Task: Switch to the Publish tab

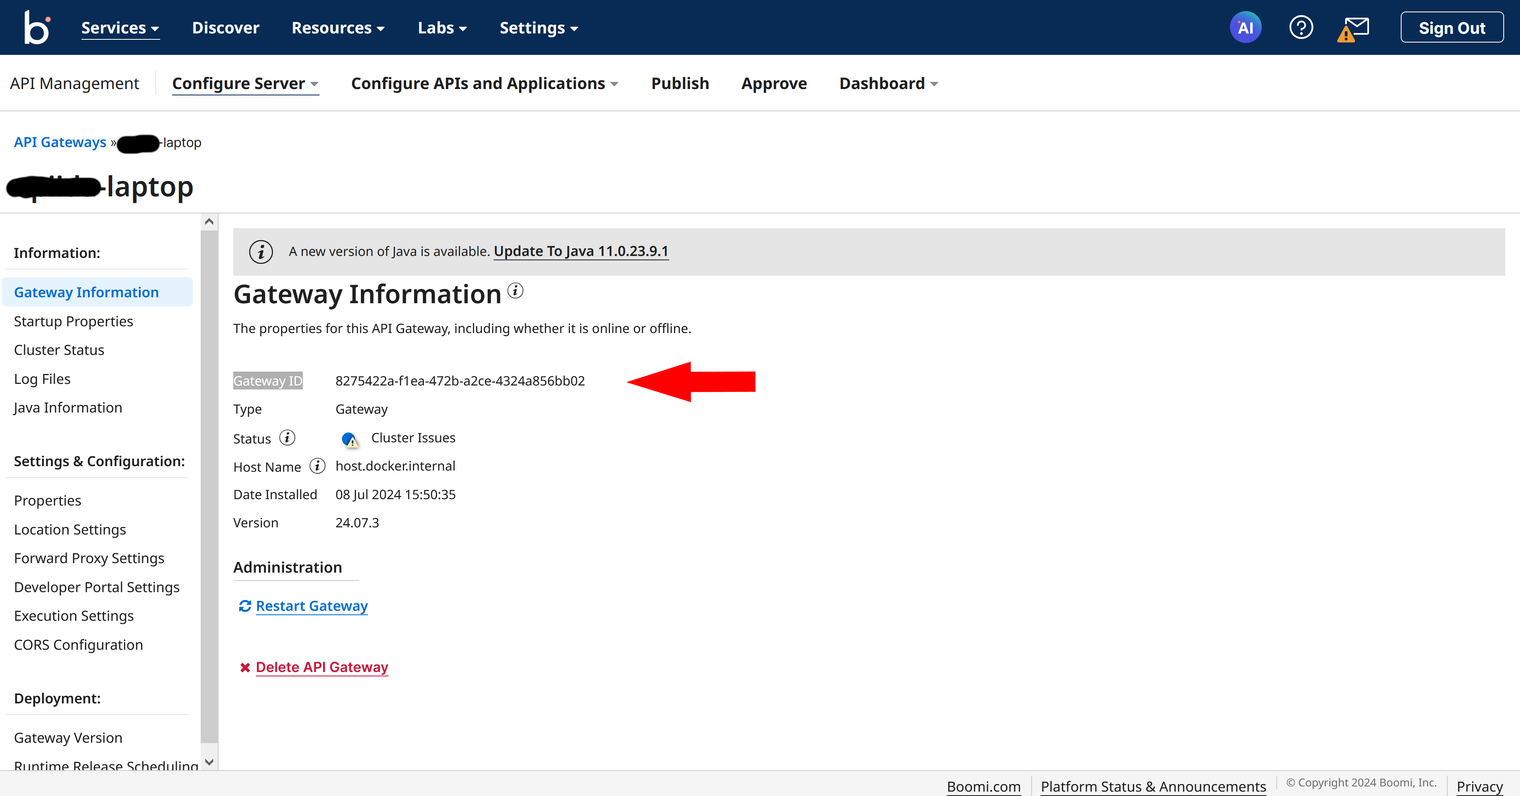Action: pos(680,83)
